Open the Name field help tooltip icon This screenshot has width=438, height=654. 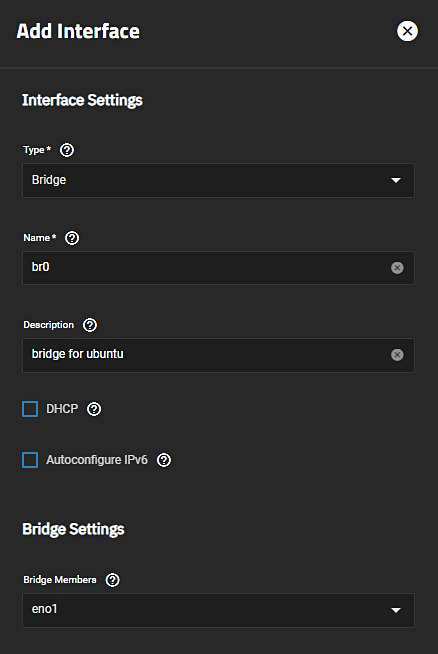(72, 238)
